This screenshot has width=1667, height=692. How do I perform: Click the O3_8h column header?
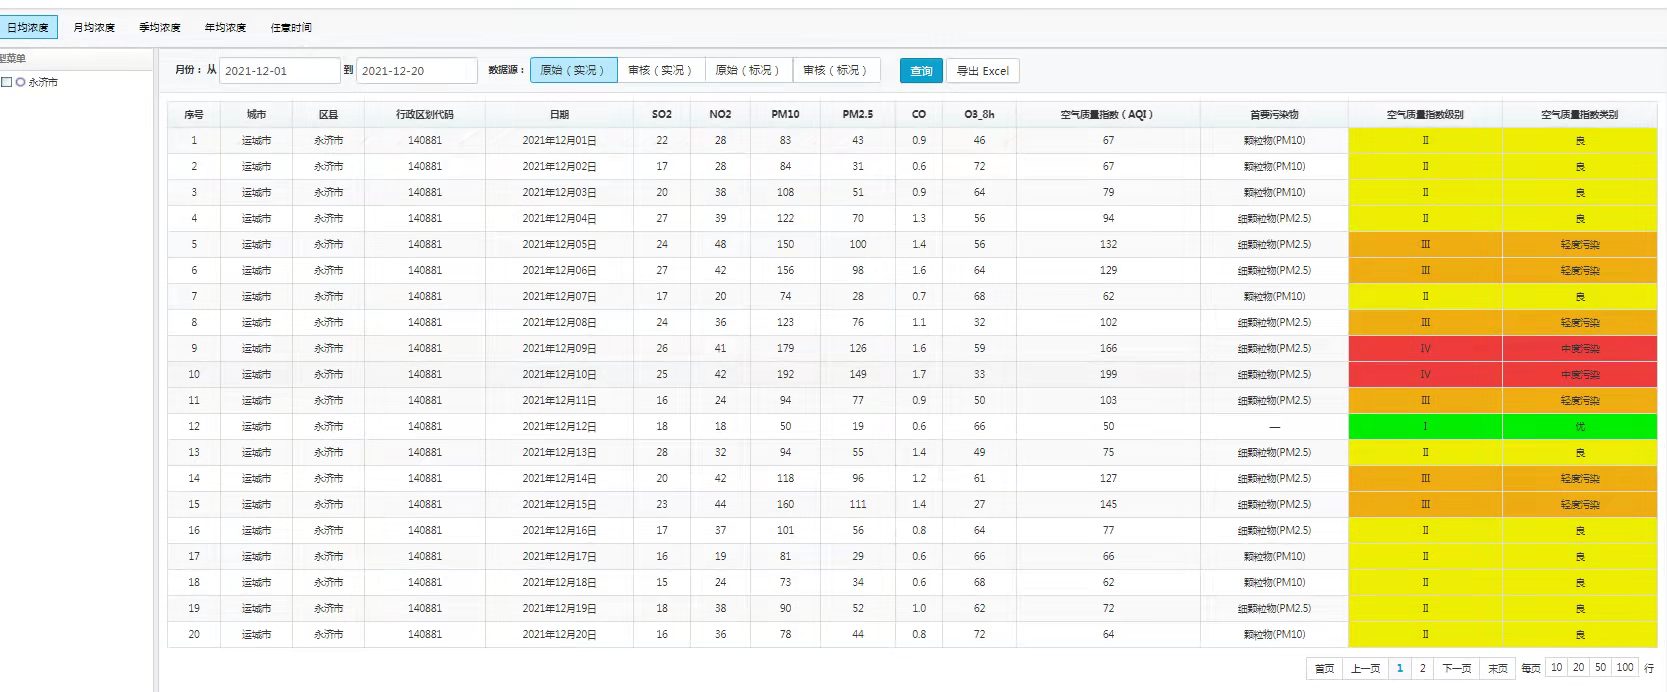tap(979, 114)
